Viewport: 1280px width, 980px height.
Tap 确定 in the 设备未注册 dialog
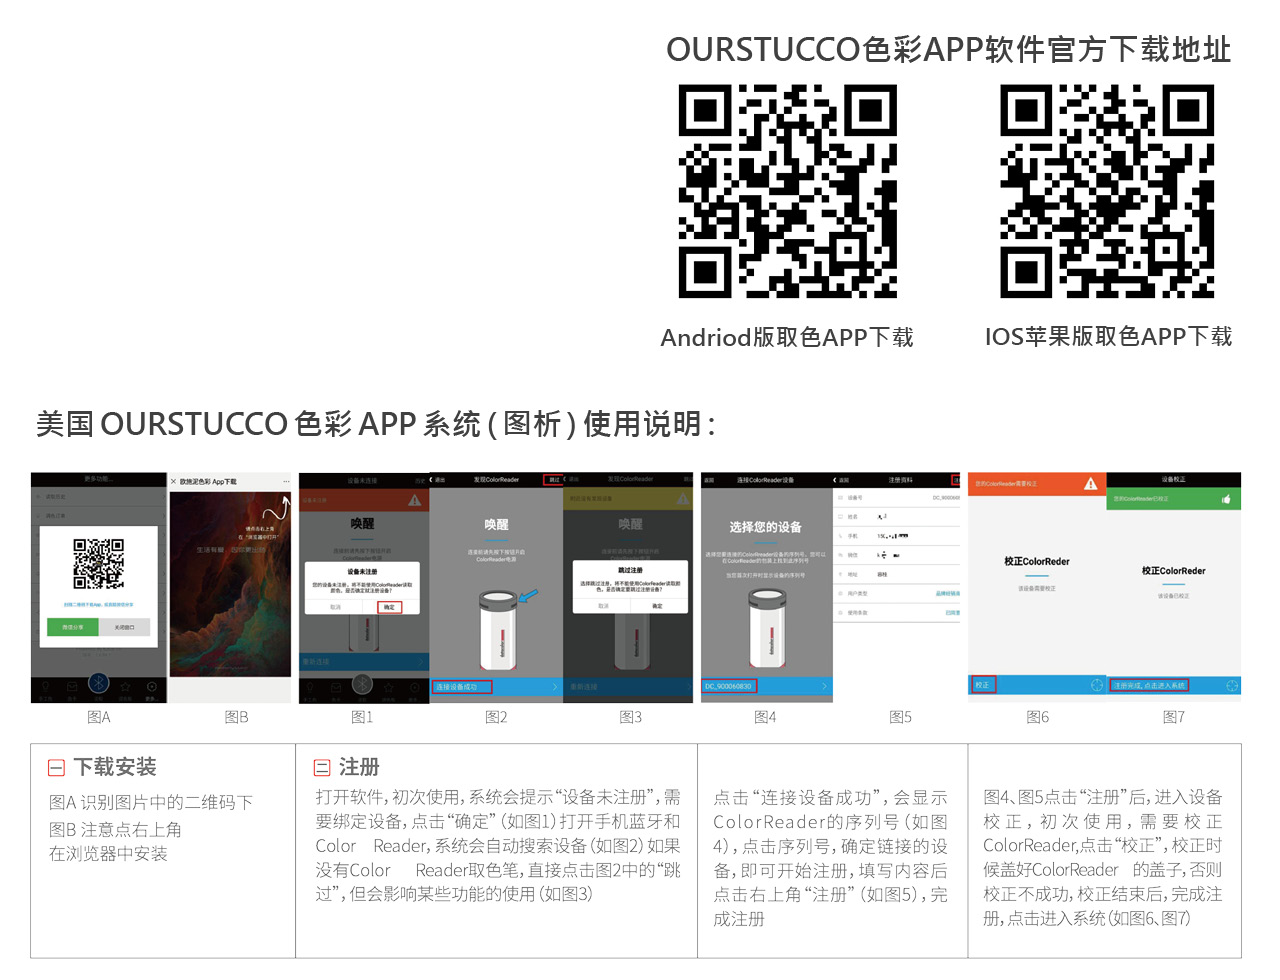(389, 607)
